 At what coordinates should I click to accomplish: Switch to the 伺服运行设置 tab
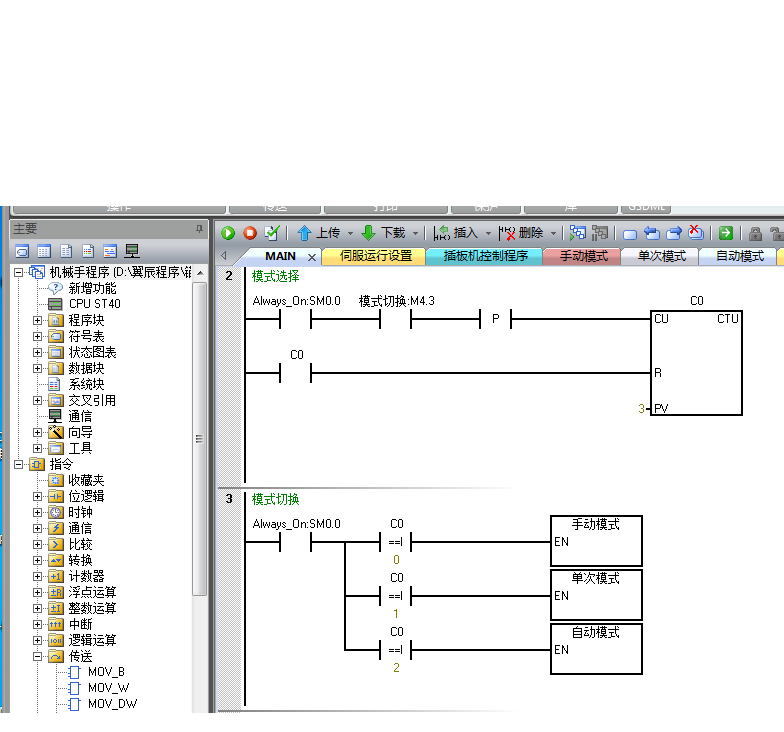(x=375, y=256)
